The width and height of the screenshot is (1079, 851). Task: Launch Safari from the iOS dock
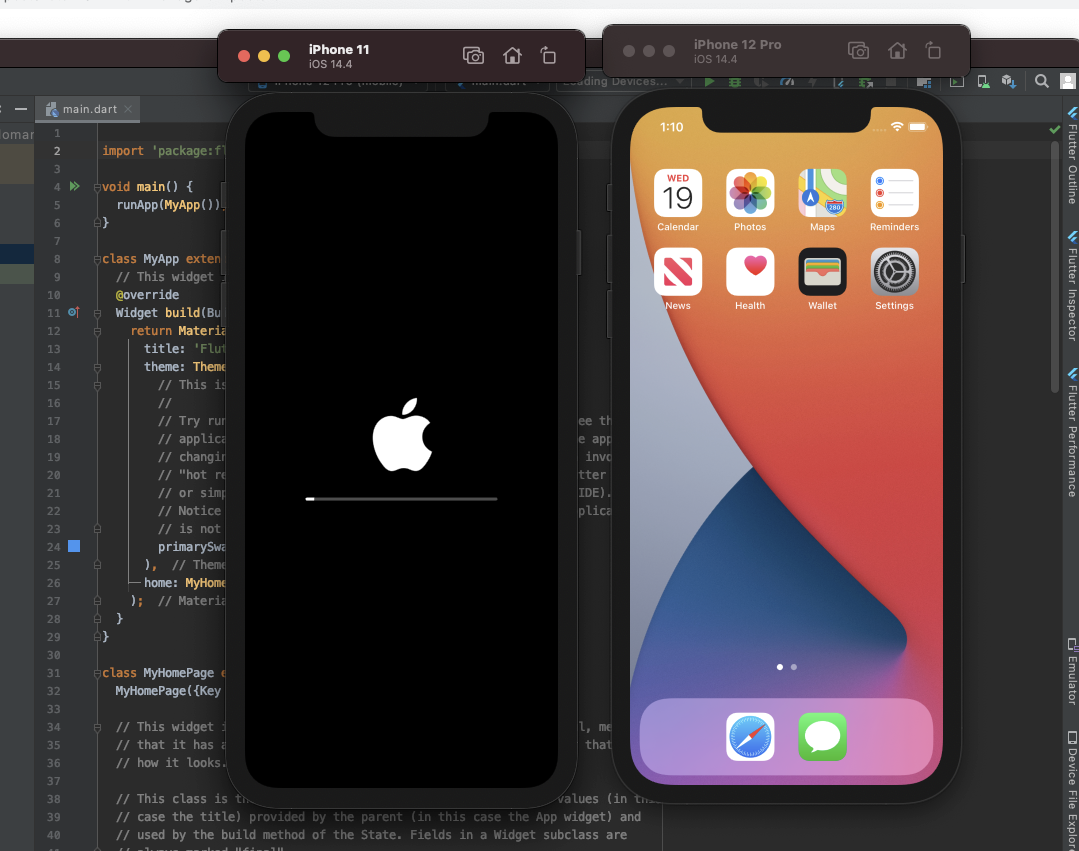(x=750, y=737)
